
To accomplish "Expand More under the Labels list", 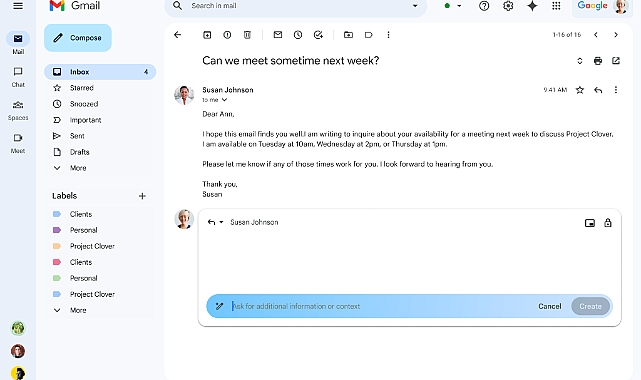I will click(78, 310).
